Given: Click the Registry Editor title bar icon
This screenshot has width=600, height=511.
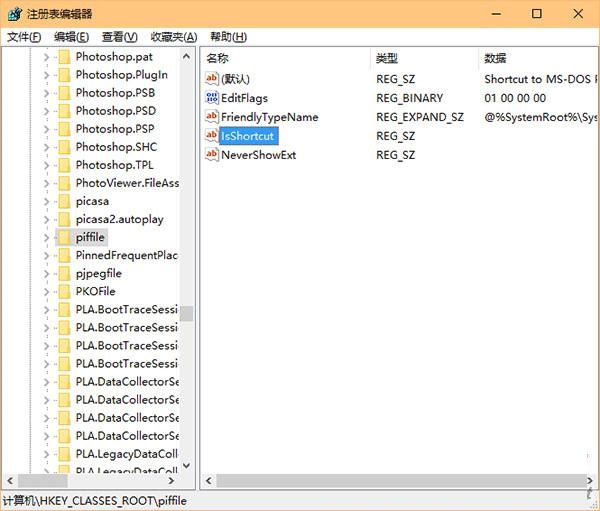Looking at the screenshot, I should coord(14,14).
